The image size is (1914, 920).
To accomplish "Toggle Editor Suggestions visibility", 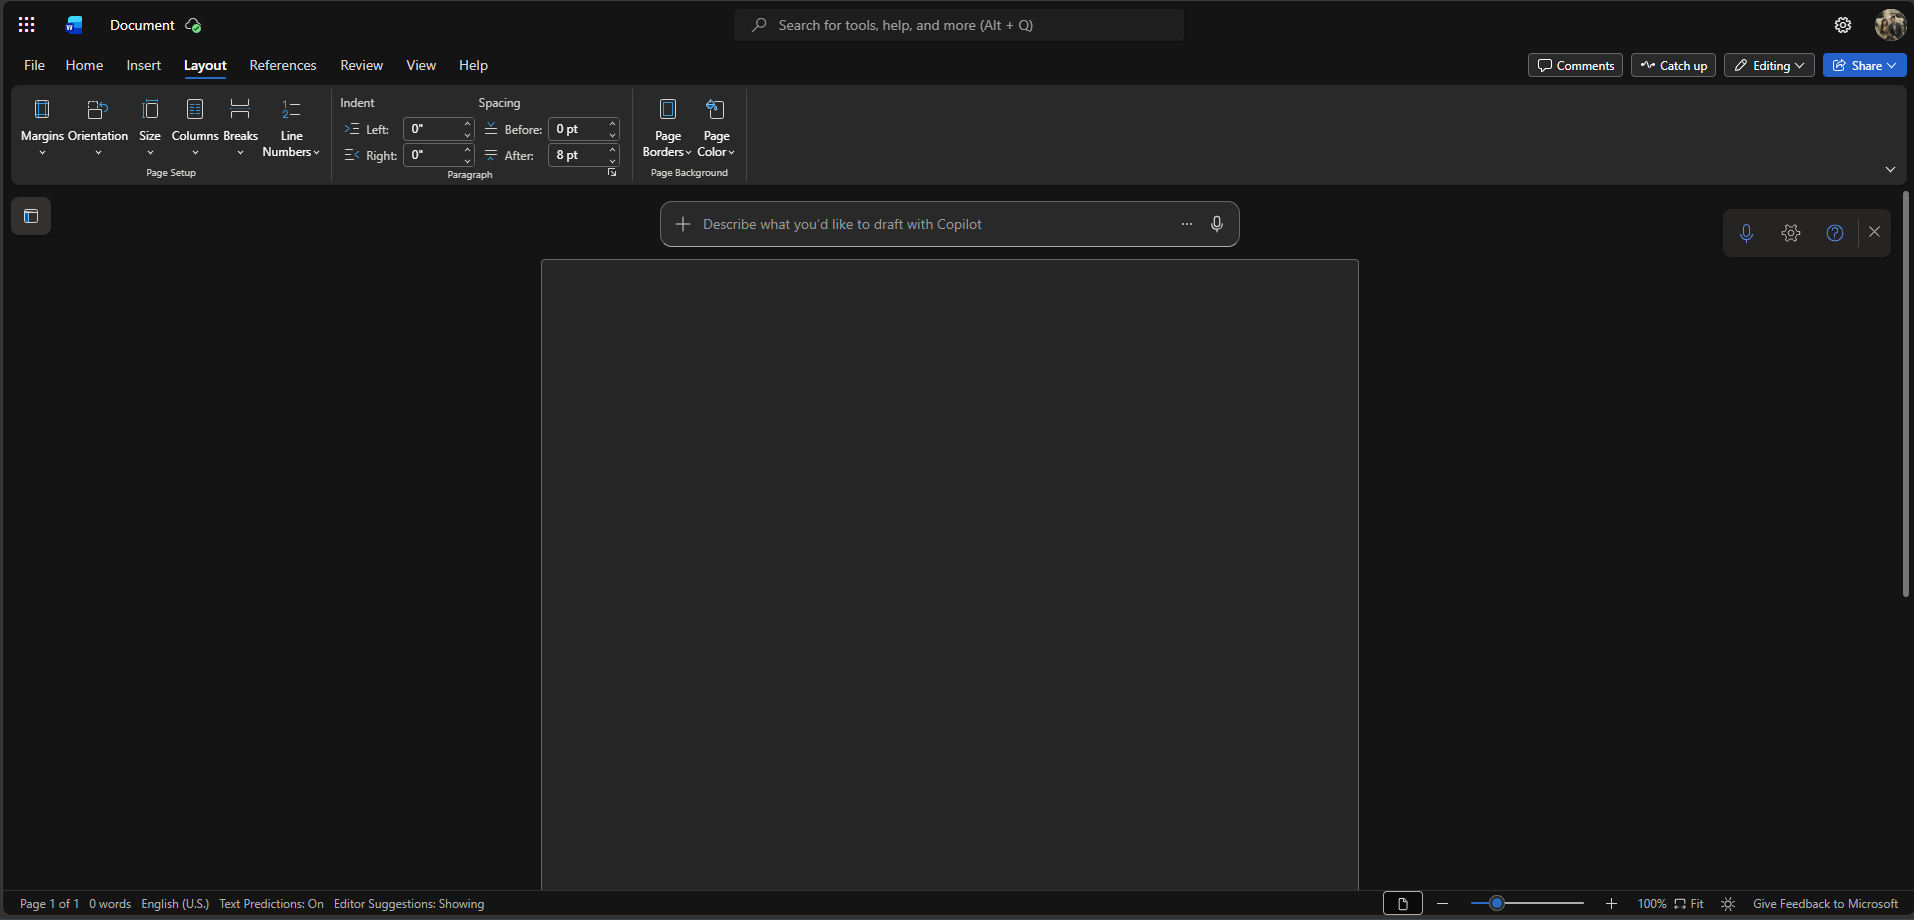I will [408, 903].
